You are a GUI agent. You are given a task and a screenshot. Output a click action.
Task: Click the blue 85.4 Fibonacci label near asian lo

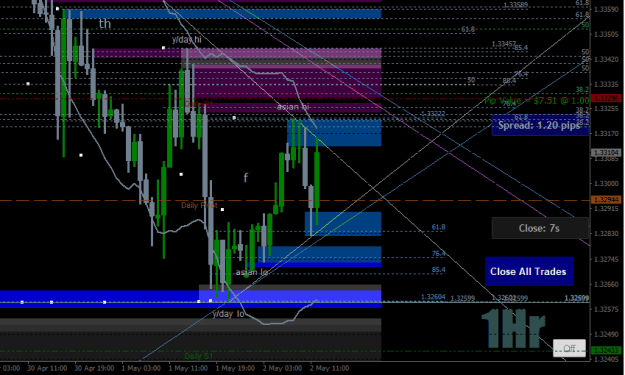[438, 270]
